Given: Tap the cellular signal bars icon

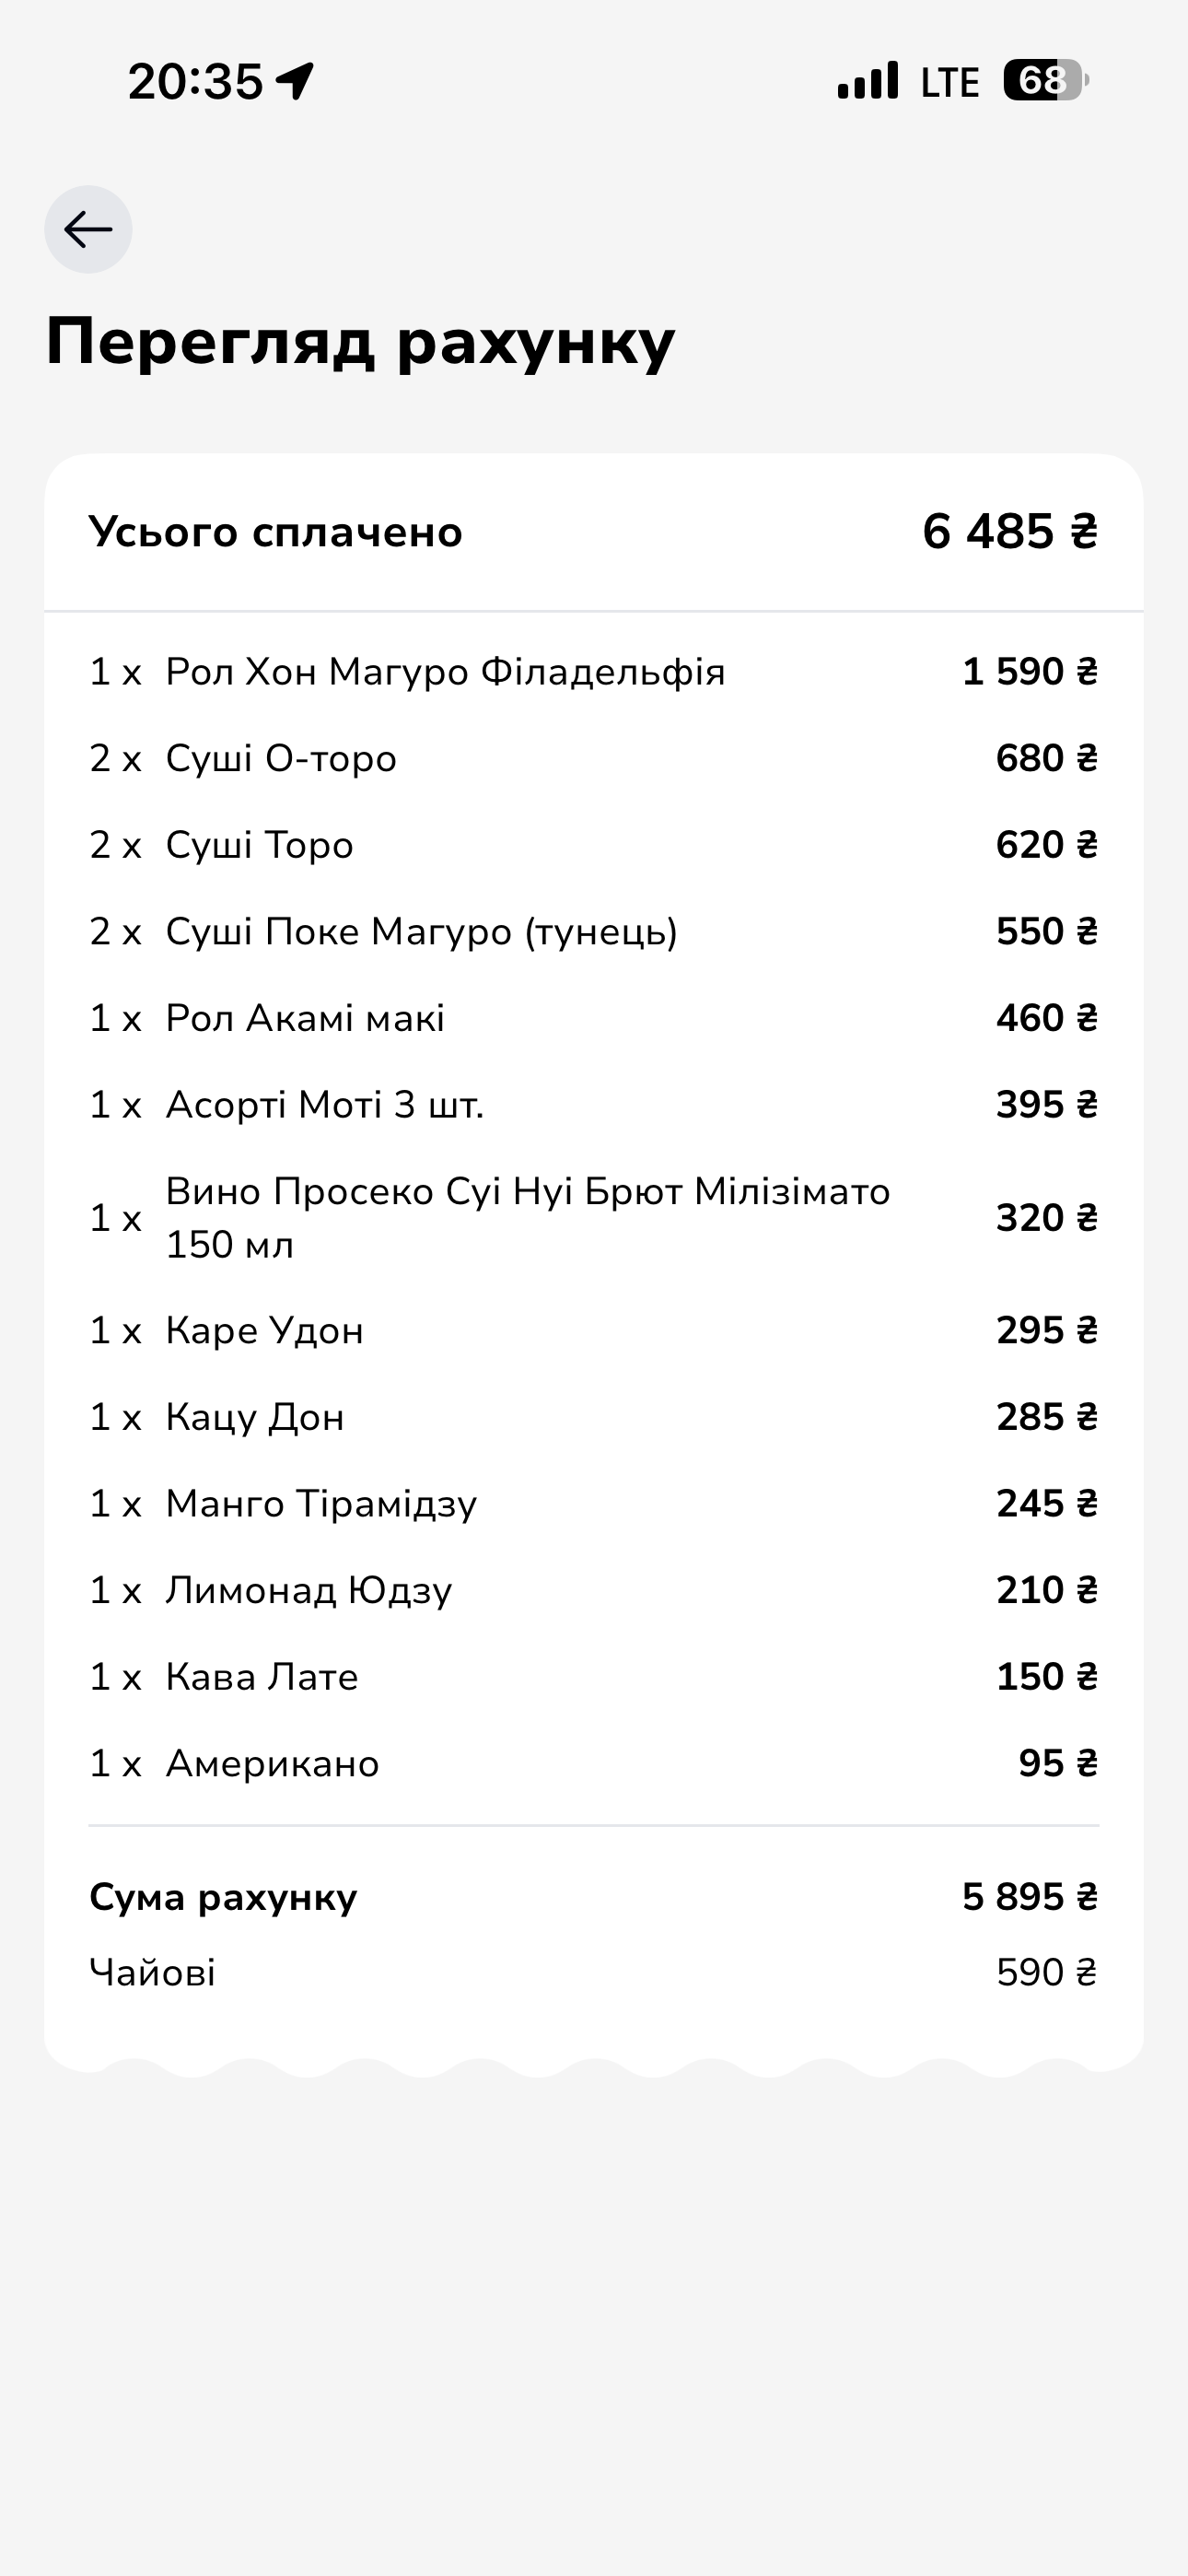Looking at the screenshot, I should coord(868,81).
